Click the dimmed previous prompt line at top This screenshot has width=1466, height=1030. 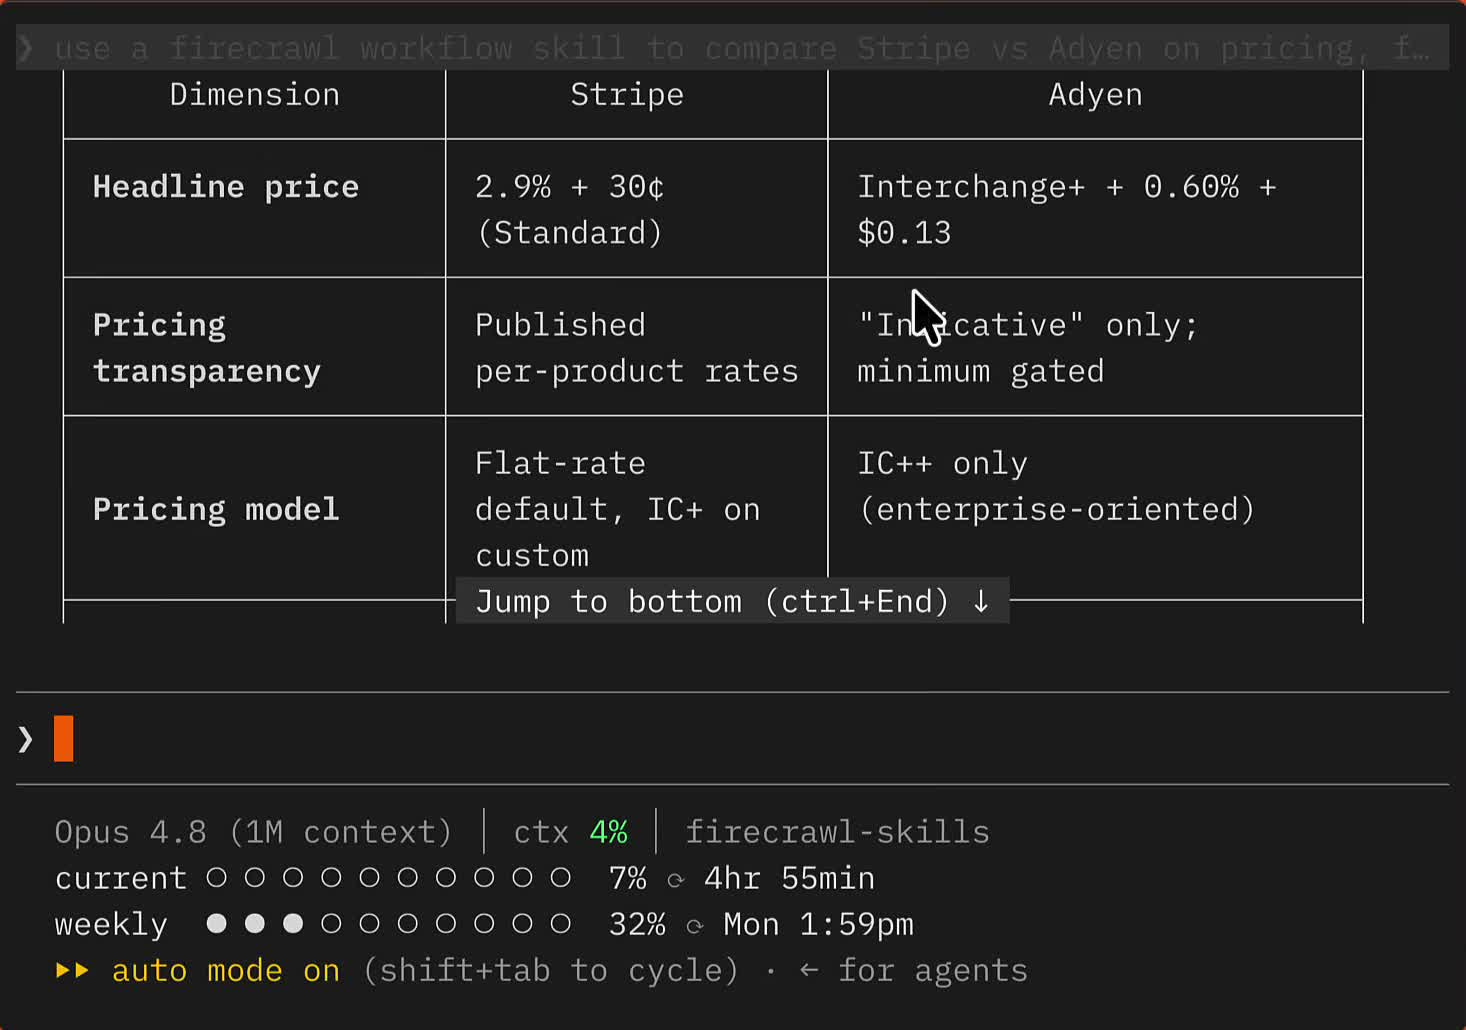point(732,48)
